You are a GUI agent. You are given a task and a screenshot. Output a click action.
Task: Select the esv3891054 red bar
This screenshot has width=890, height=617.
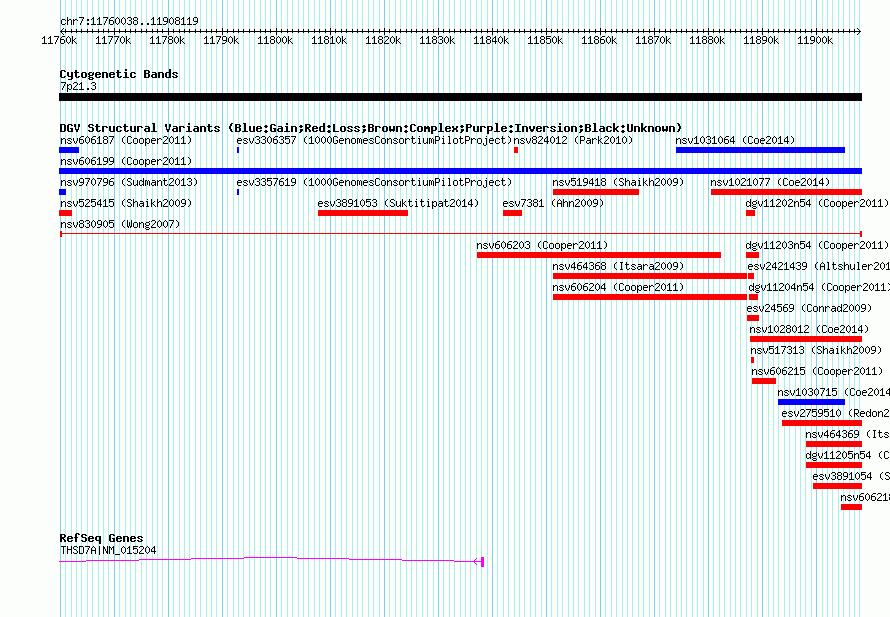click(838, 486)
